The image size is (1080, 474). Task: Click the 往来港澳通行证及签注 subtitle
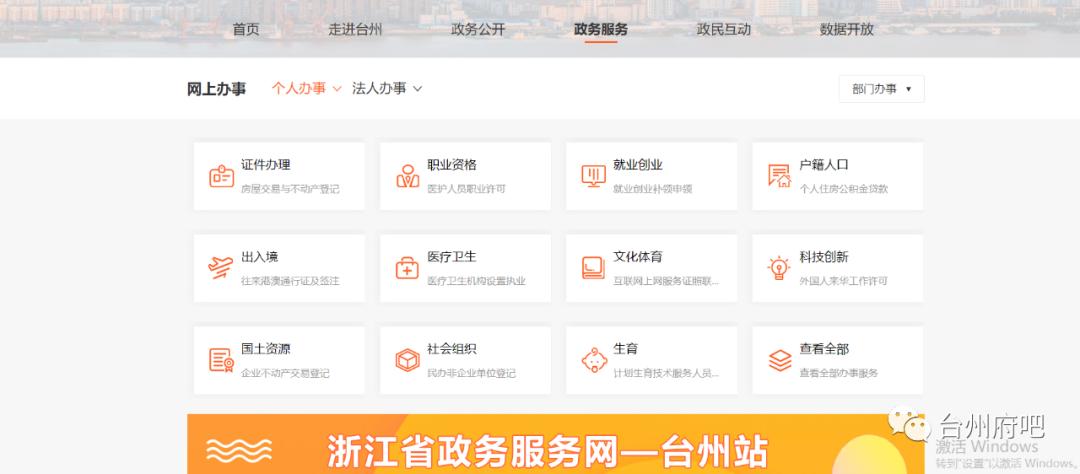(290, 281)
